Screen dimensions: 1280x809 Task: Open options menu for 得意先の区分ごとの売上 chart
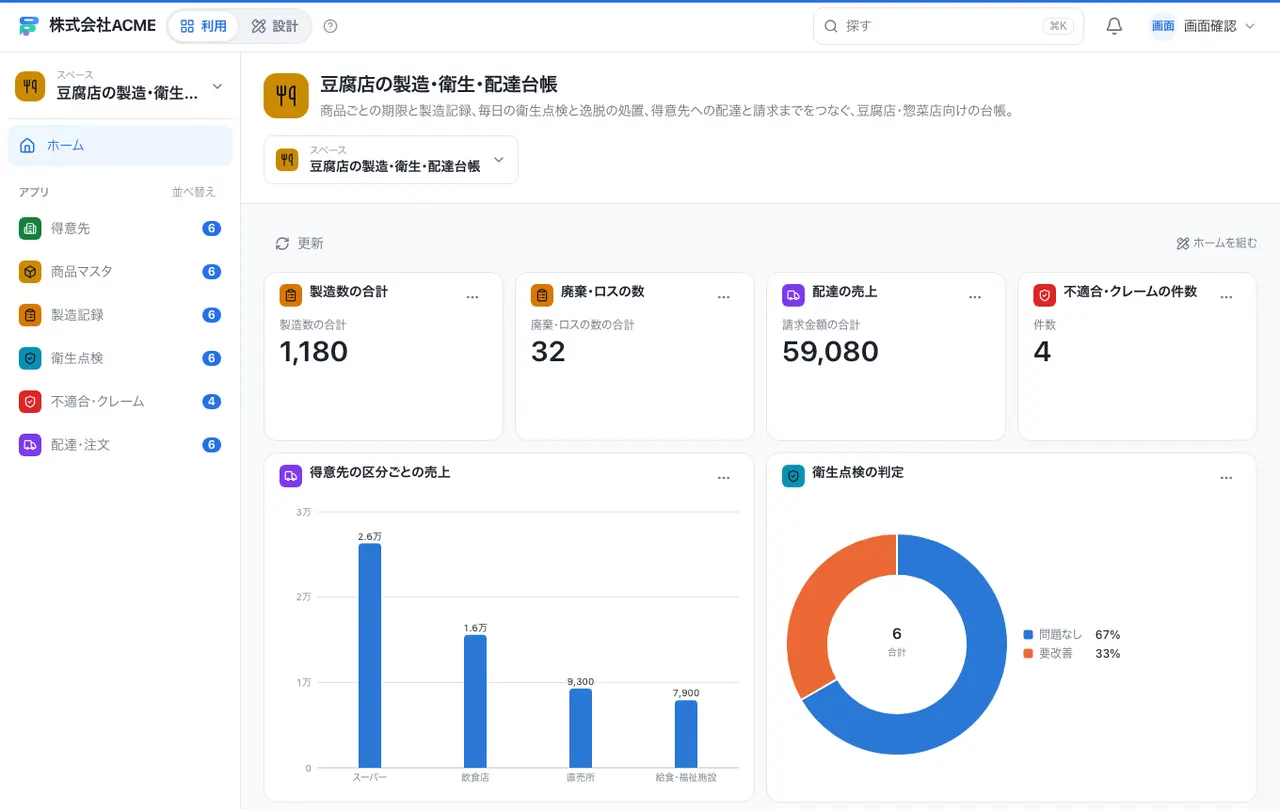[723, 477]
